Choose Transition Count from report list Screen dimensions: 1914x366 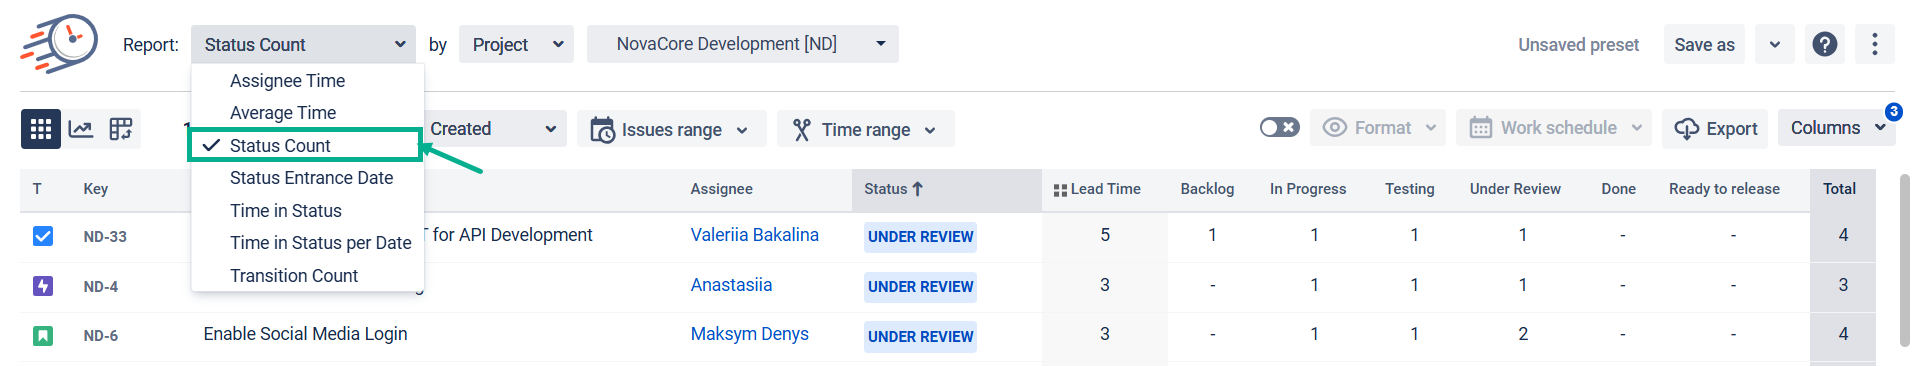pos(294,275)
